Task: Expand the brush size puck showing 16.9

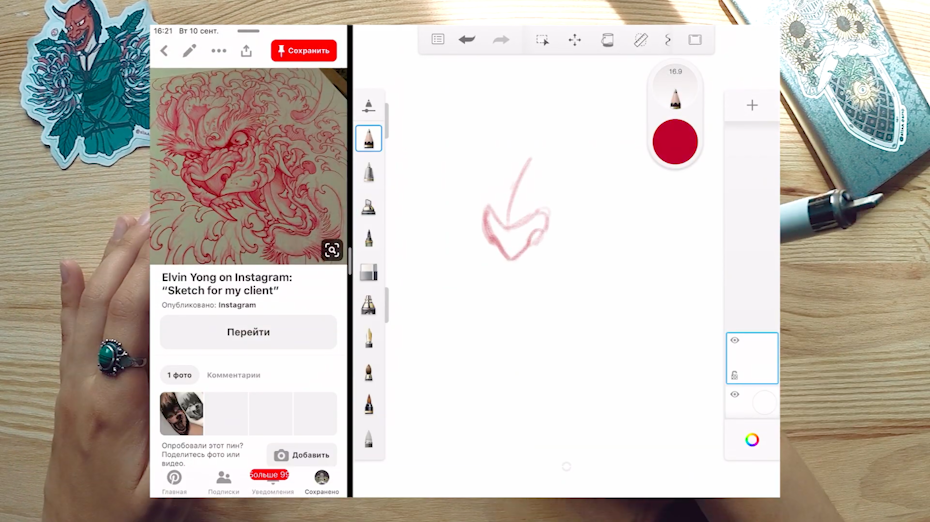Action: tap(675, 90)
